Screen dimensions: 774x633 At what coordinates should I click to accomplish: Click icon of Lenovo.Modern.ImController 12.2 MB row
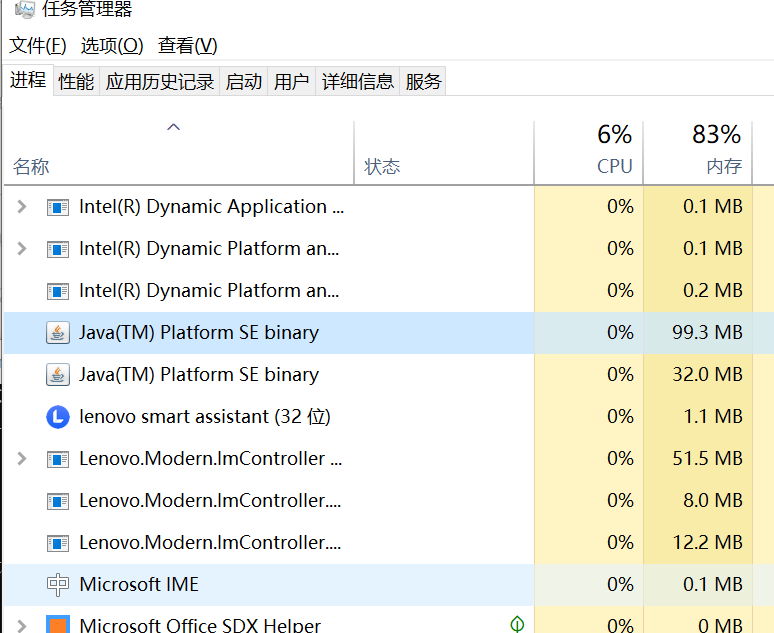[x=58, y=544]
